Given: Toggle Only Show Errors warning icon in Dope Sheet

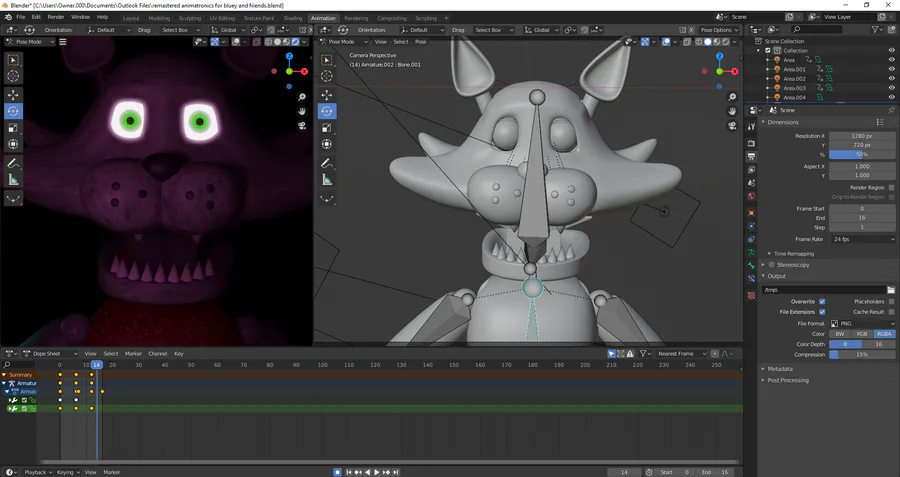Looking at the screenshot, I should point(630,354).
